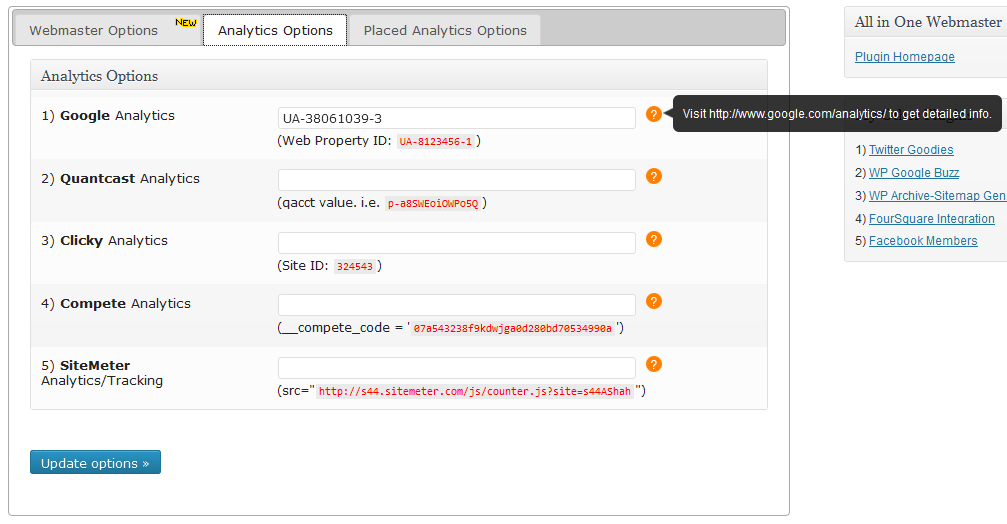Click the Google Analytics ID field

pyautogui.click(x=457, y=118)
